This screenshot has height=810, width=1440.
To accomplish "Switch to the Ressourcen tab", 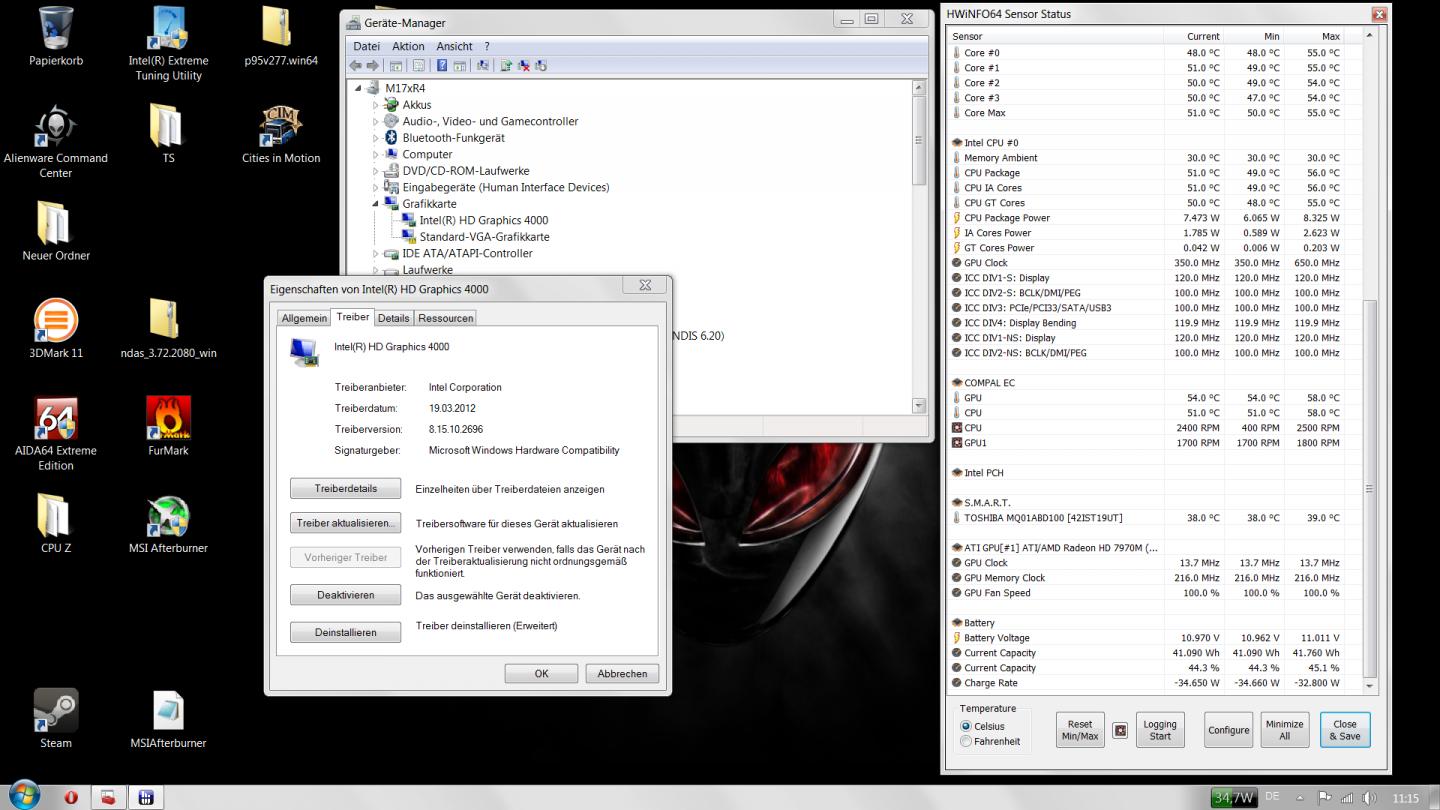I will 445,318.
